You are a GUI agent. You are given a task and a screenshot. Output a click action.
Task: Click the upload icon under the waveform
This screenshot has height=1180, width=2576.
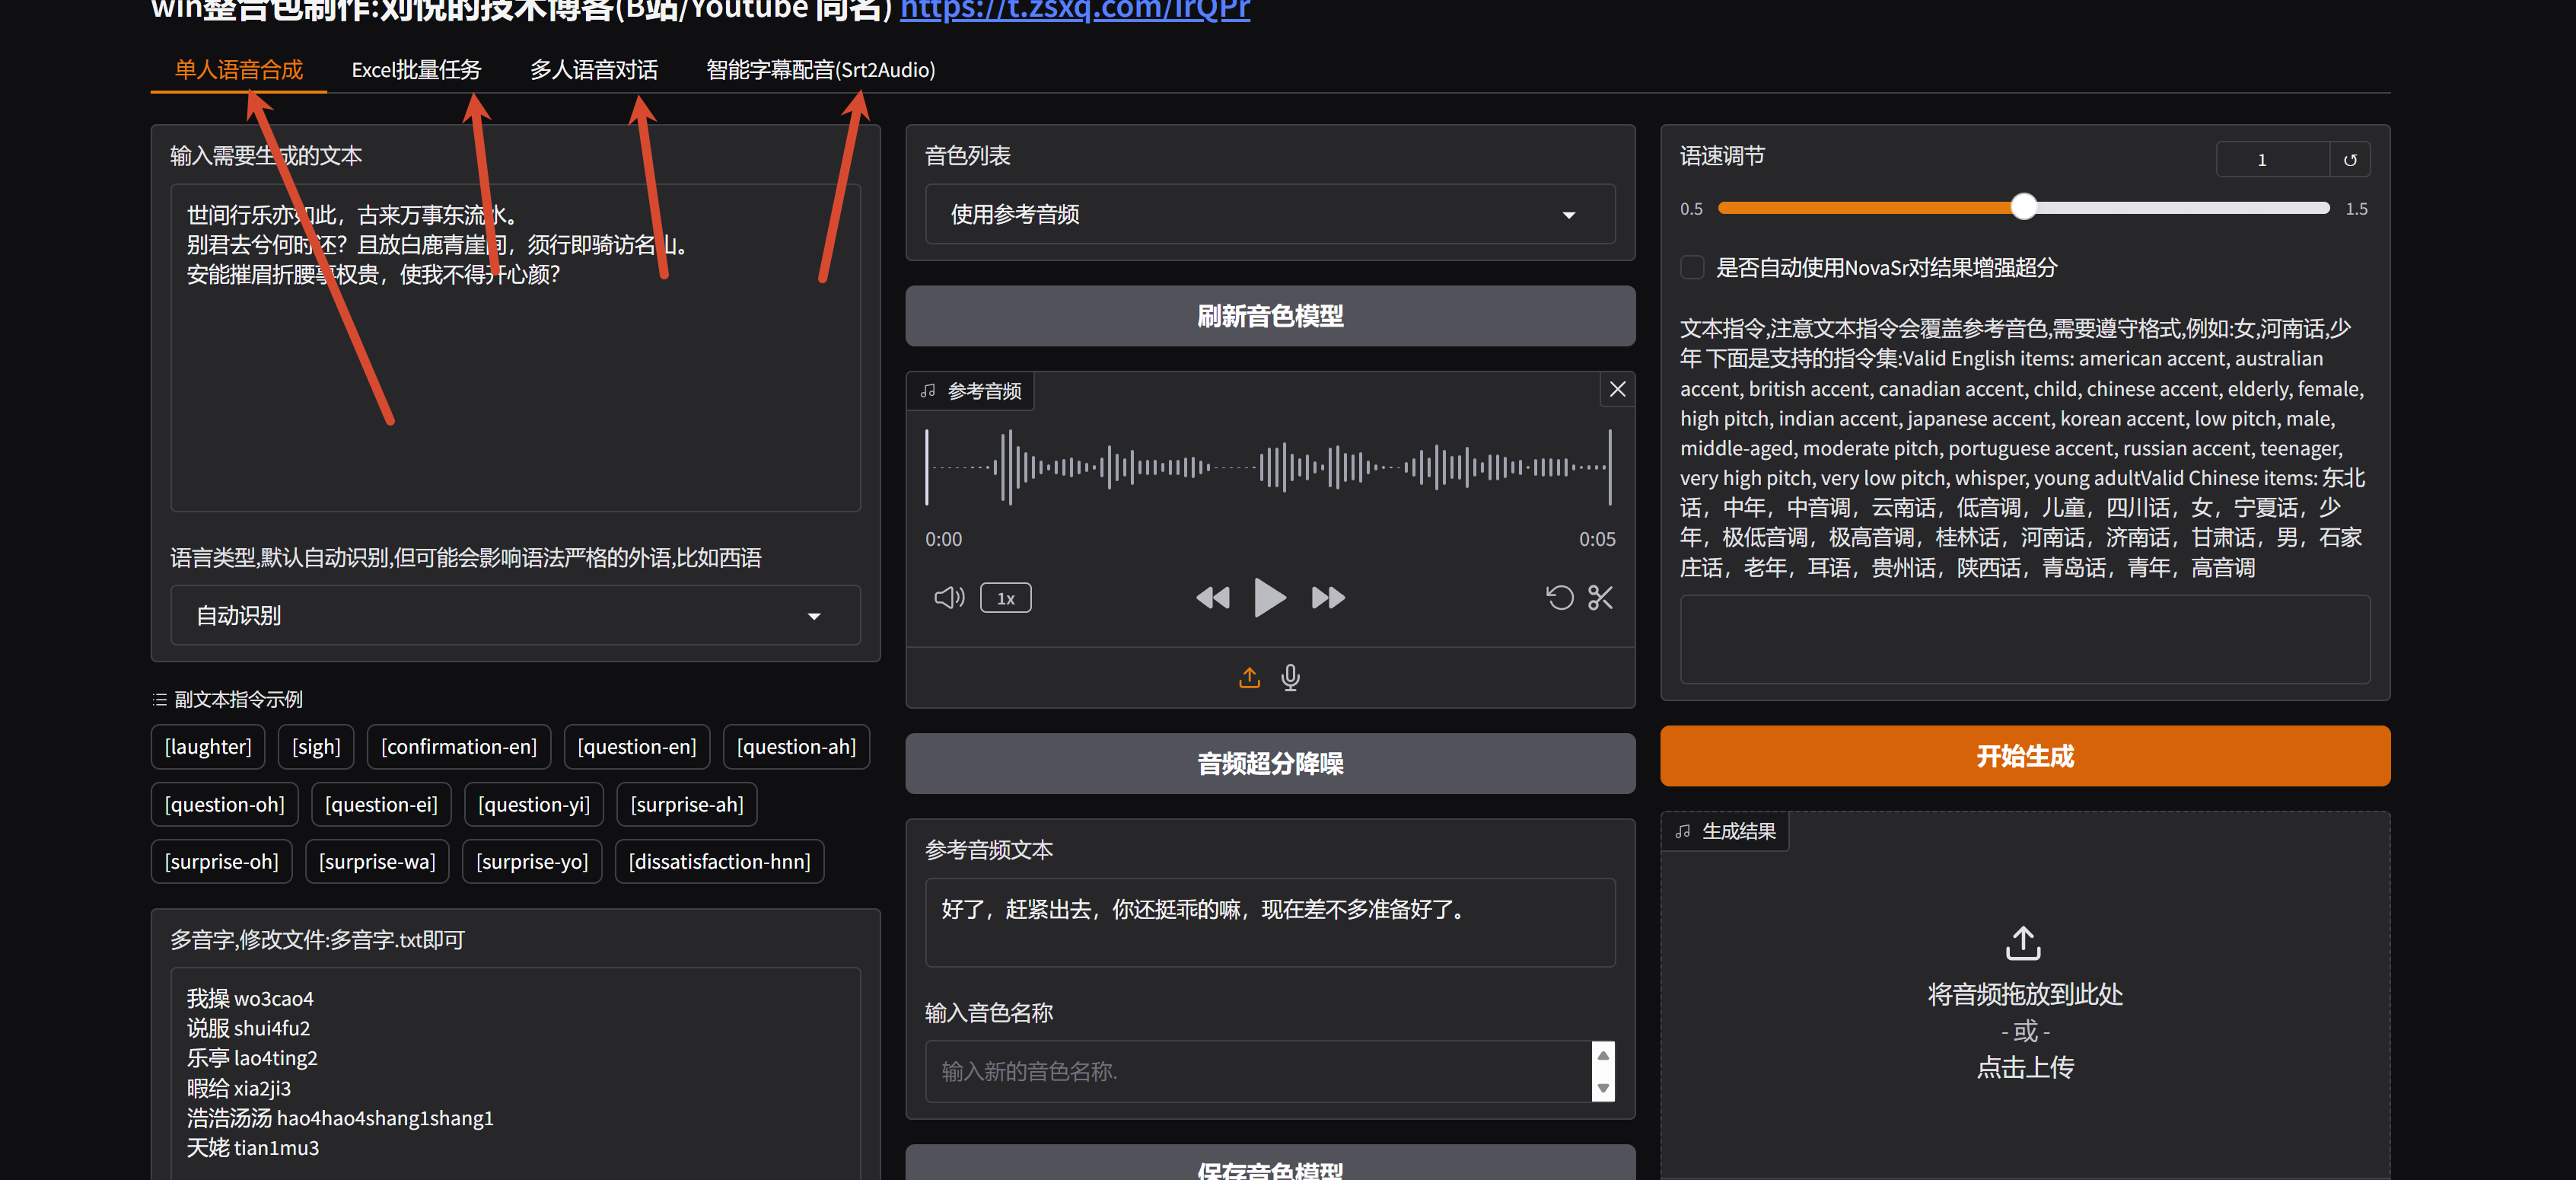(x=1249, y=677)
